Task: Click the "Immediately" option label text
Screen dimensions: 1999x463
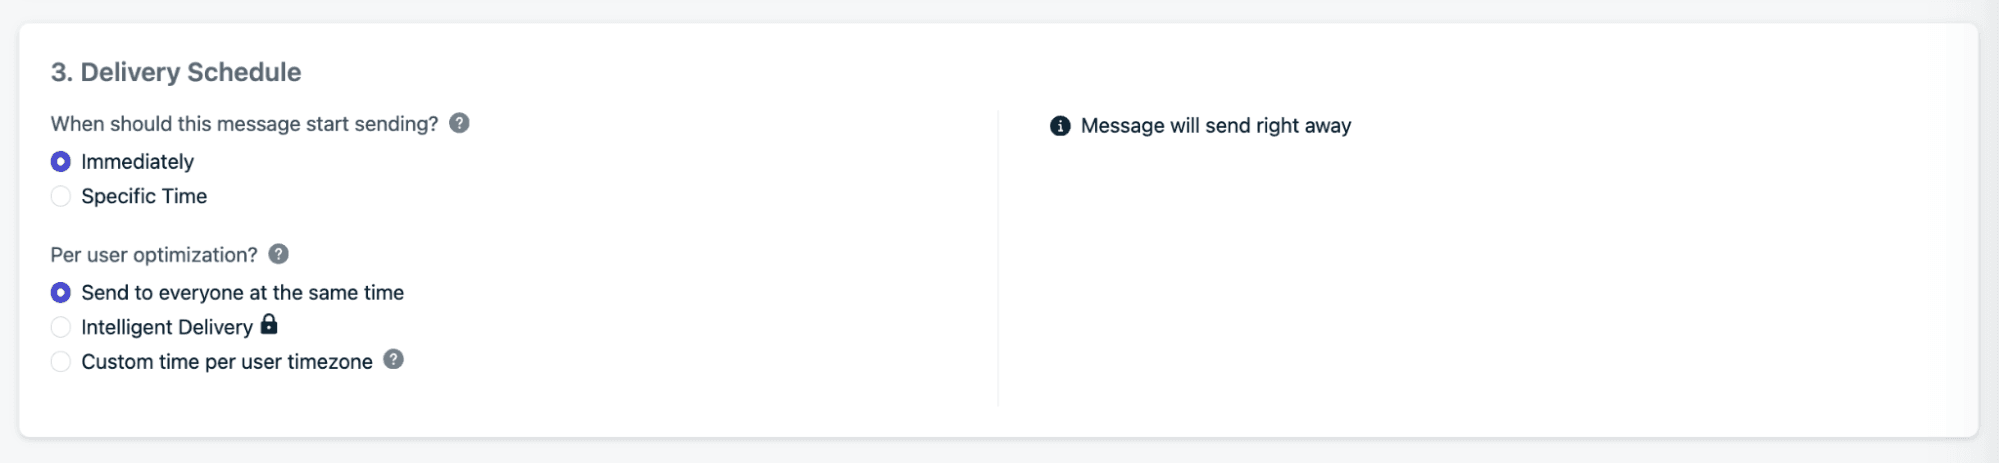Action: (x=137, y=162)
